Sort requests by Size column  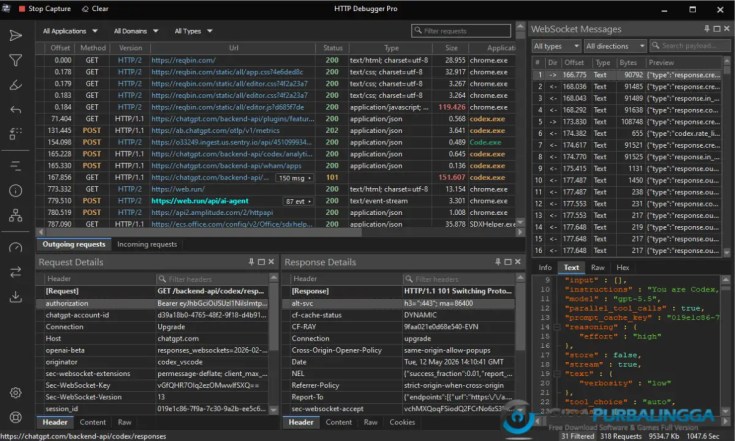(x=451, y=48)
